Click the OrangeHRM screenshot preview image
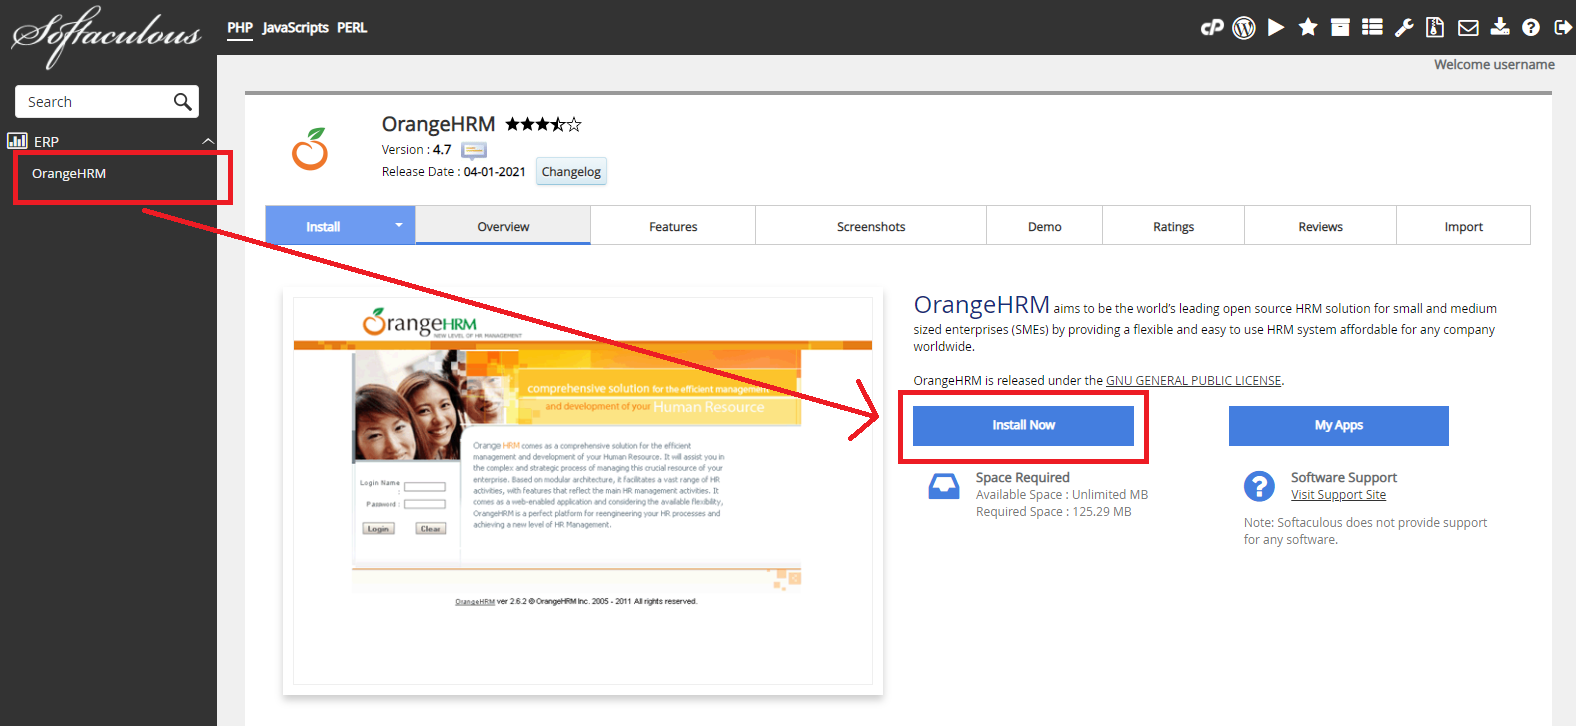The image size is (1576, 726). 582,490
